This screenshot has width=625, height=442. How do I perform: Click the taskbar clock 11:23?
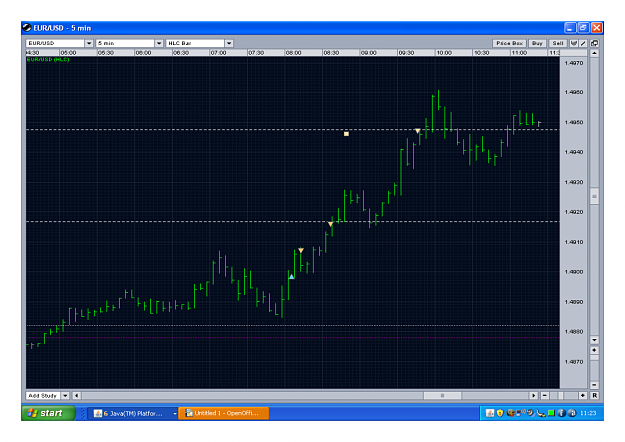coord(588,413)
